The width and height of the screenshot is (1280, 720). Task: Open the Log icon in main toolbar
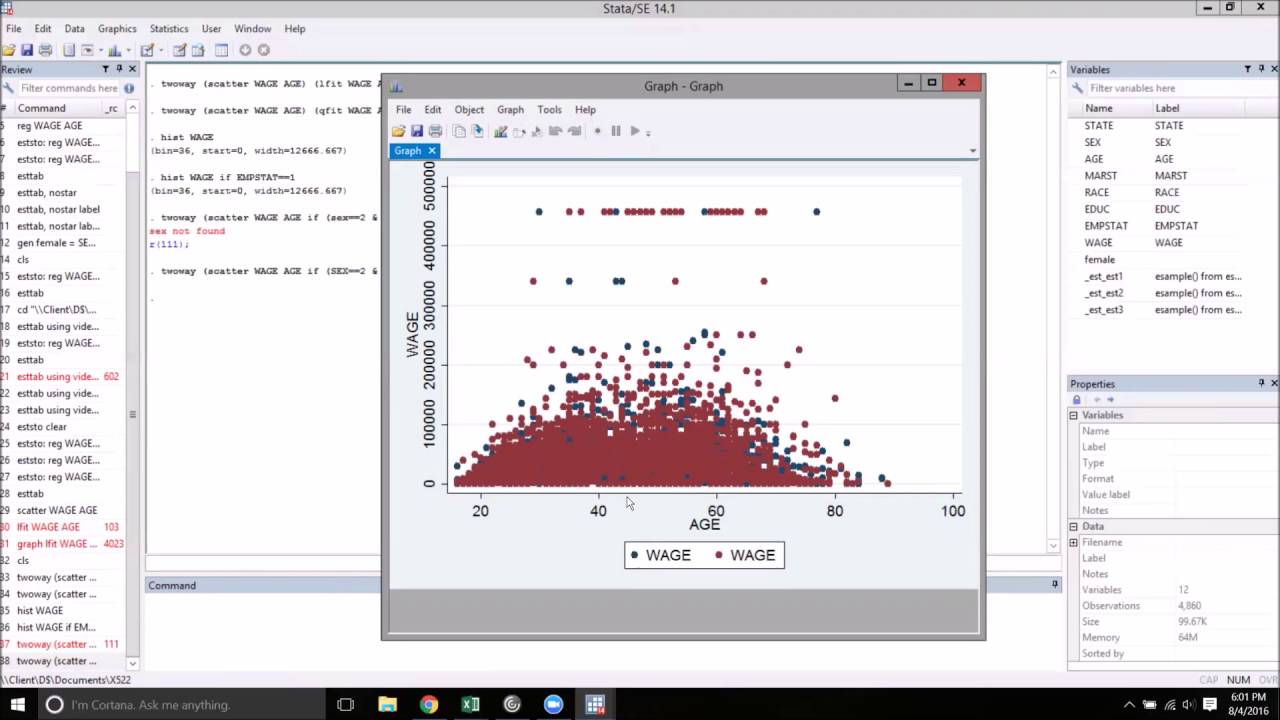click(69, 50)
